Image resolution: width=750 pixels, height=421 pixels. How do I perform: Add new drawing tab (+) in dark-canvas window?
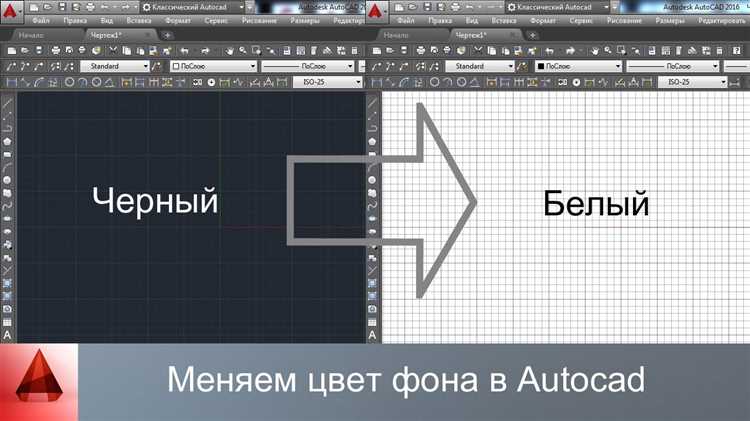click(167, 35)
